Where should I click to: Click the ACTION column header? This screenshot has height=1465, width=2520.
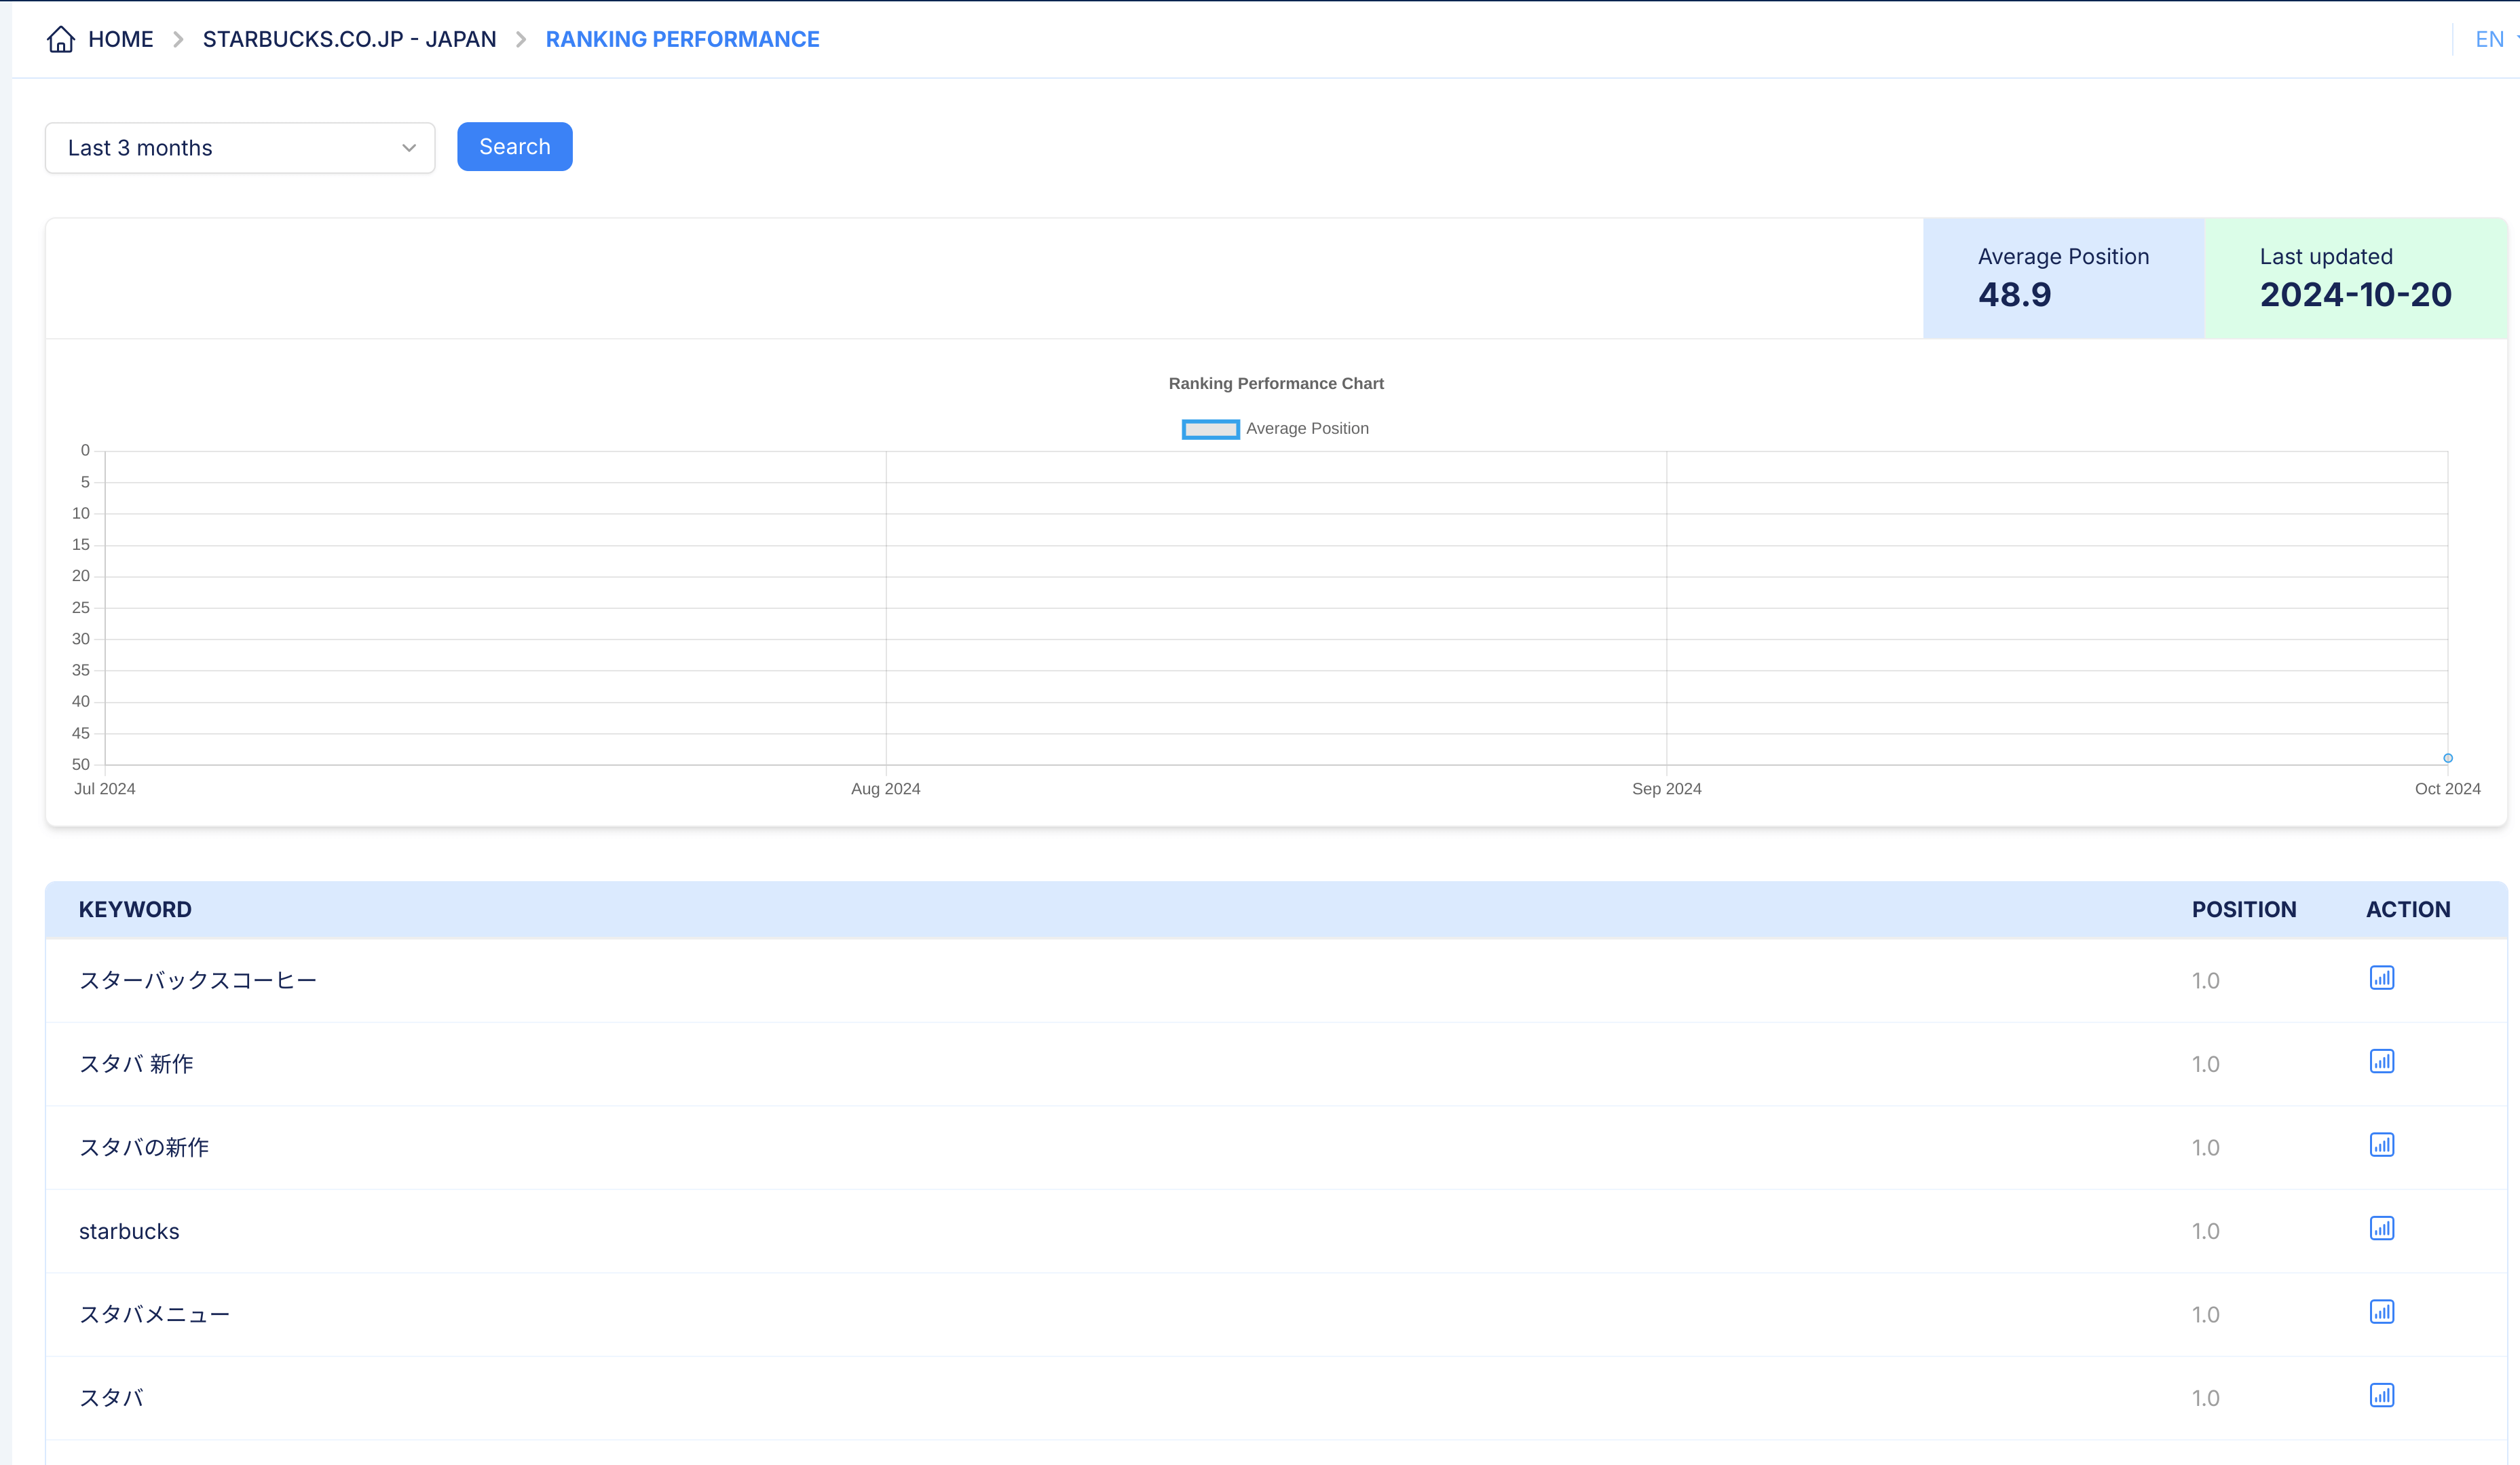[x=2407, y=910]
